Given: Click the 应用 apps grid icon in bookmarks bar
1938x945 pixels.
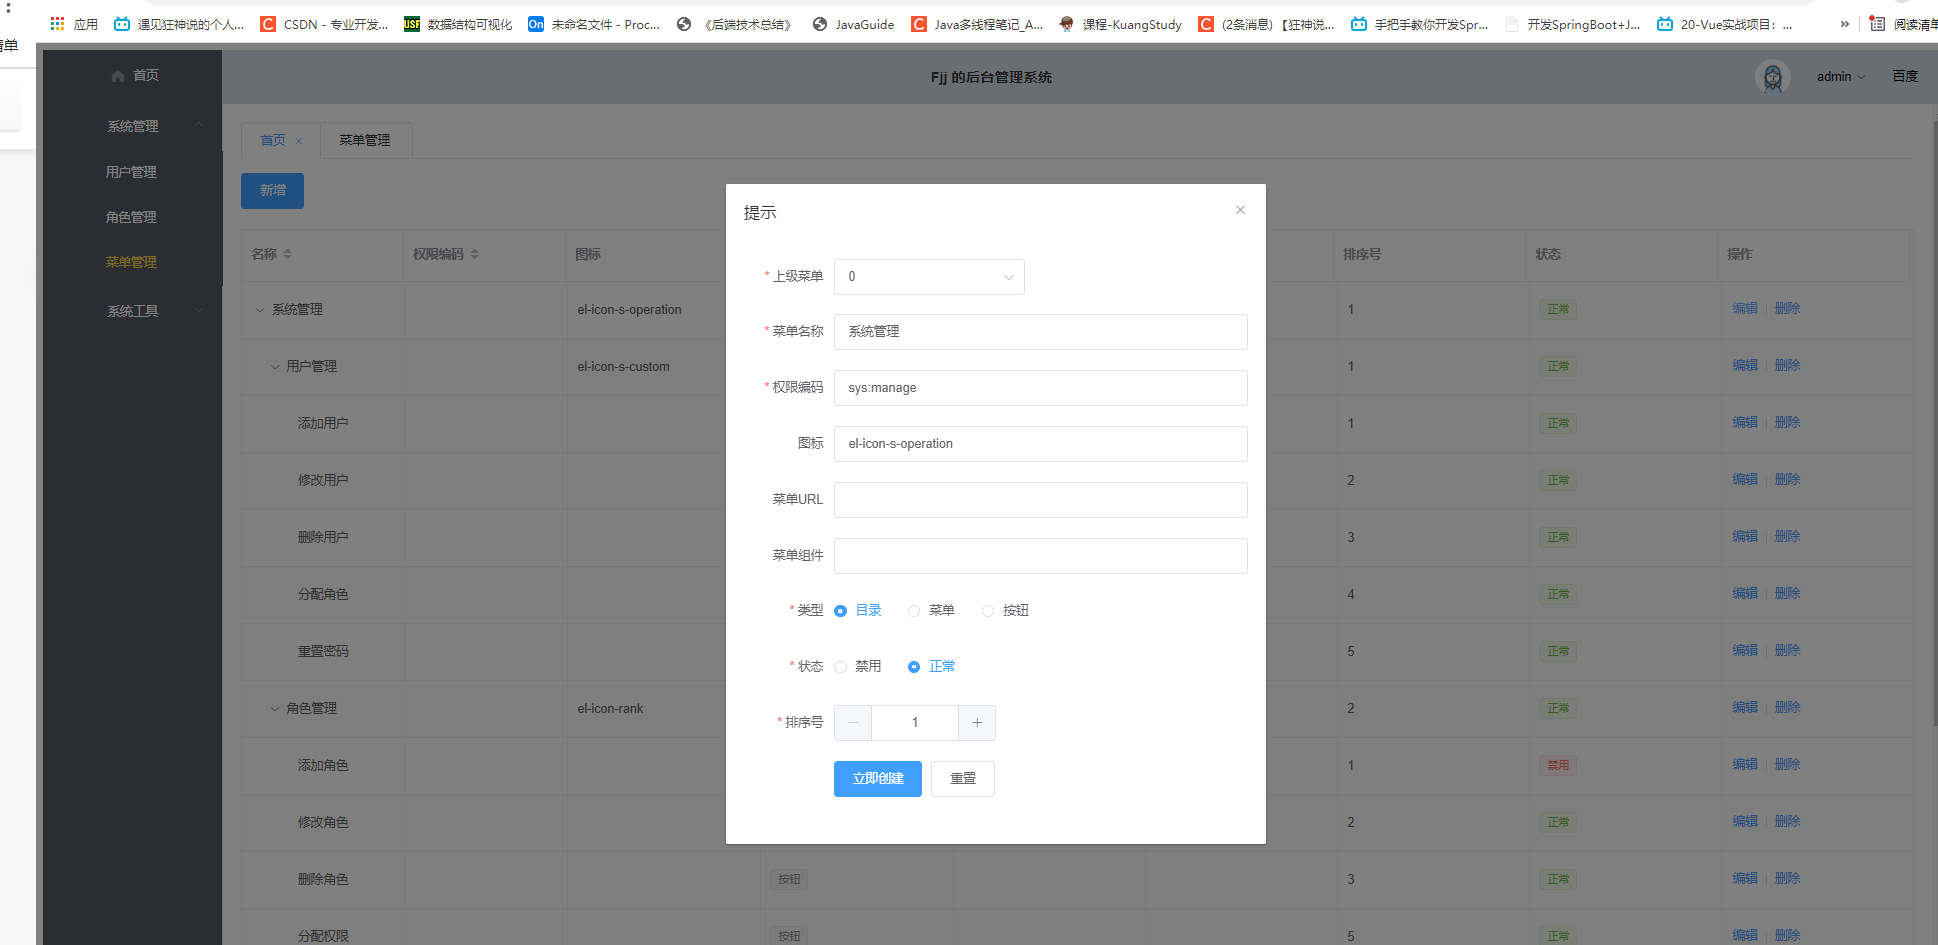Looking at the screenshot, I should coord(56,23).
